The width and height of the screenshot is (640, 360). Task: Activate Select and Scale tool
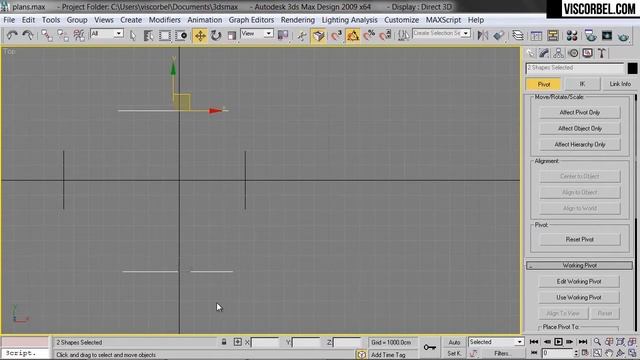pos(231,36)
